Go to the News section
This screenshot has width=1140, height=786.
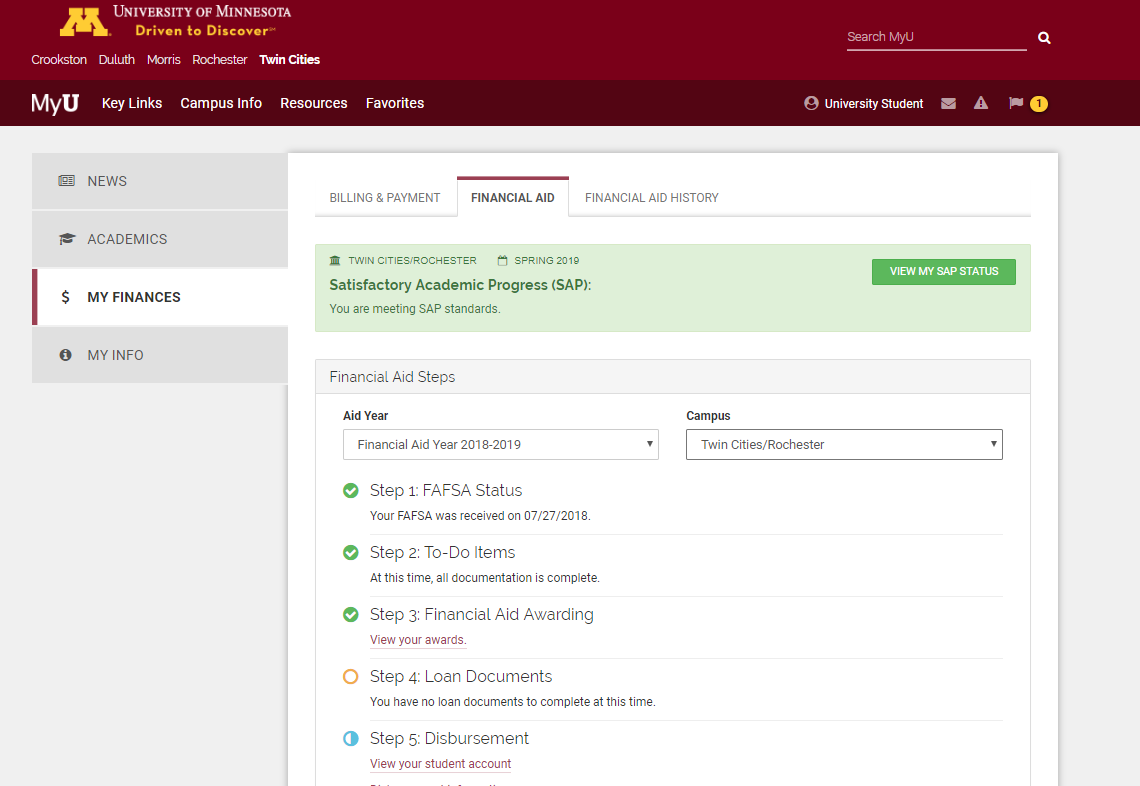pyautogui.click(x=160, y=181)
